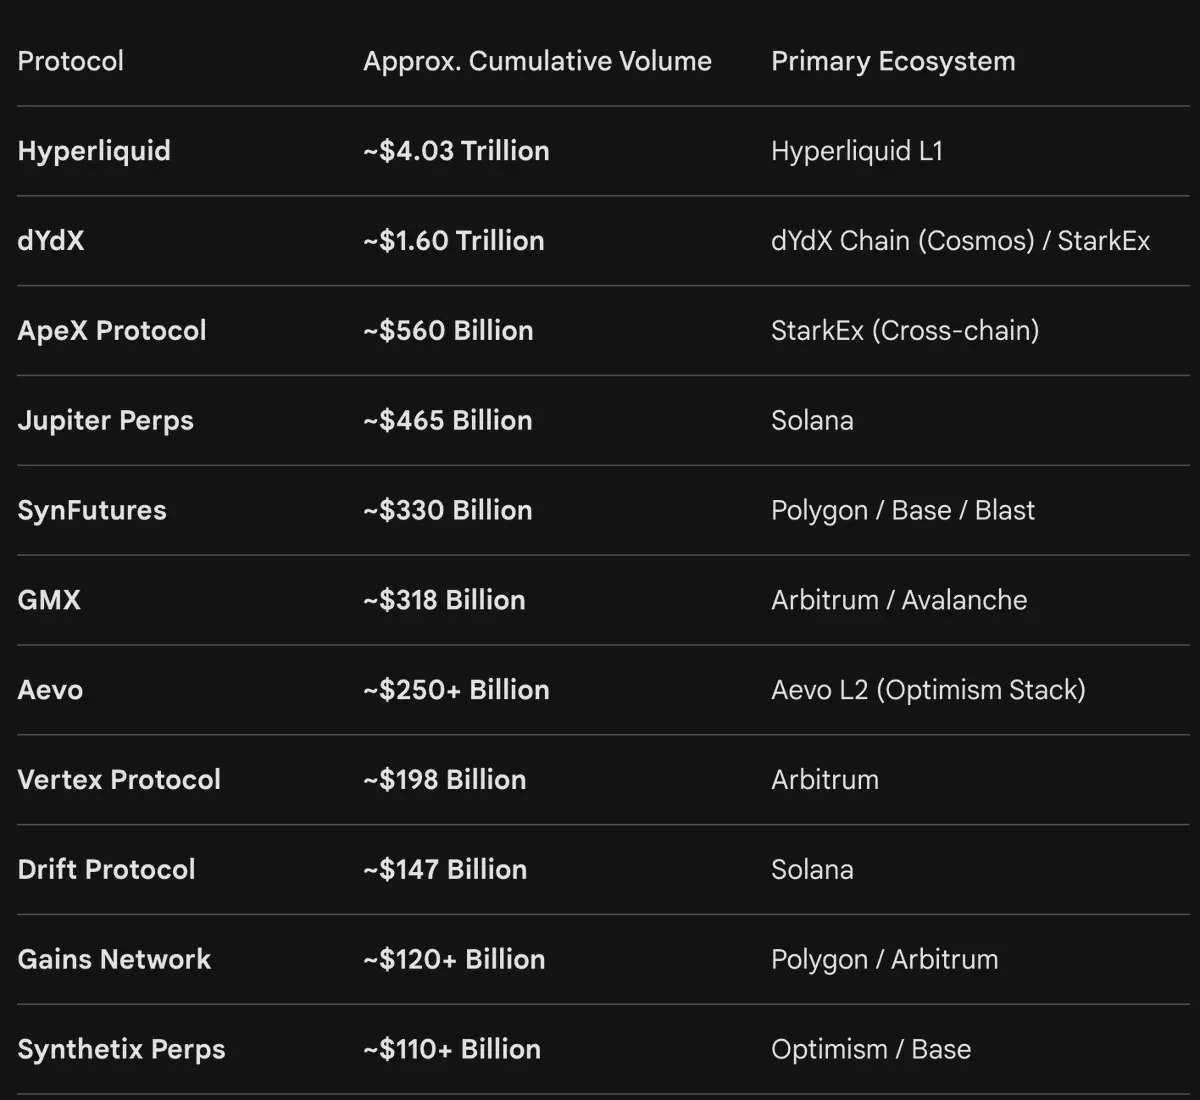Screen dimensions: 1200x1100
Task: Click the Protocol column header
Action: [x=70, y=61]
